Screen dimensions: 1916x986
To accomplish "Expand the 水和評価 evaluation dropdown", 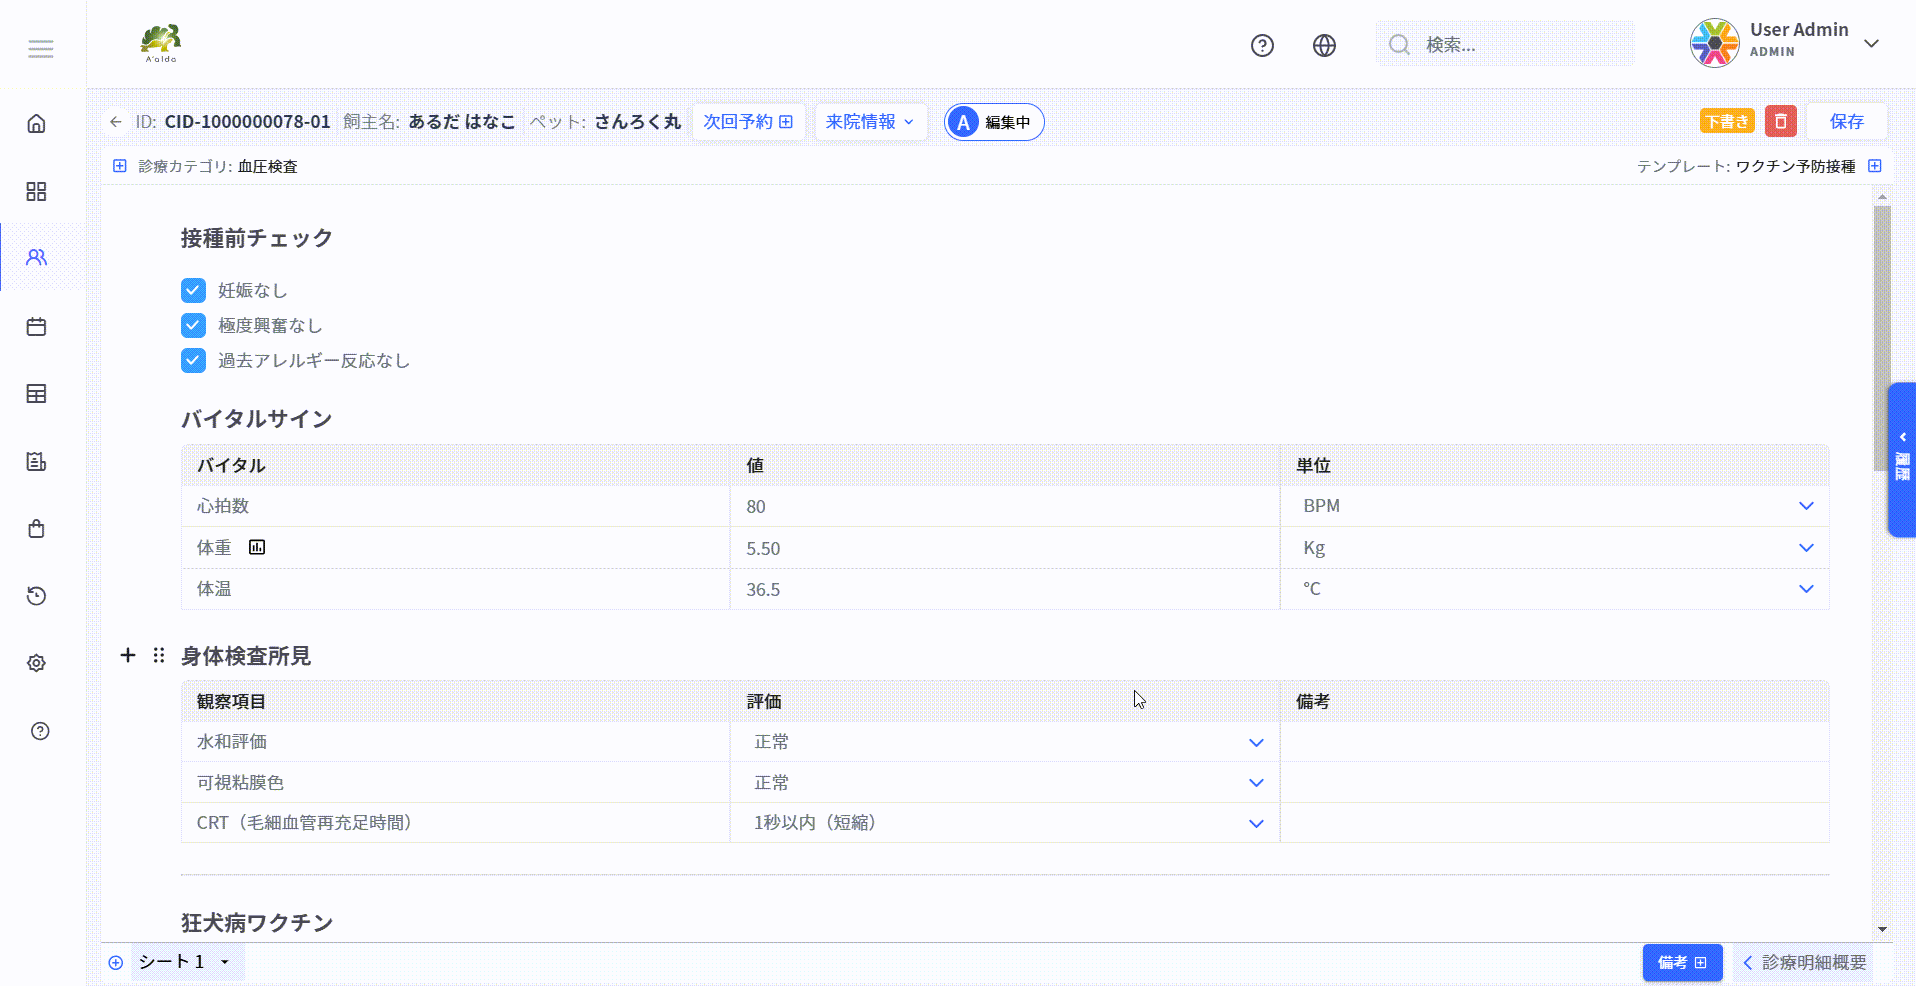I will pos(1256,742).
